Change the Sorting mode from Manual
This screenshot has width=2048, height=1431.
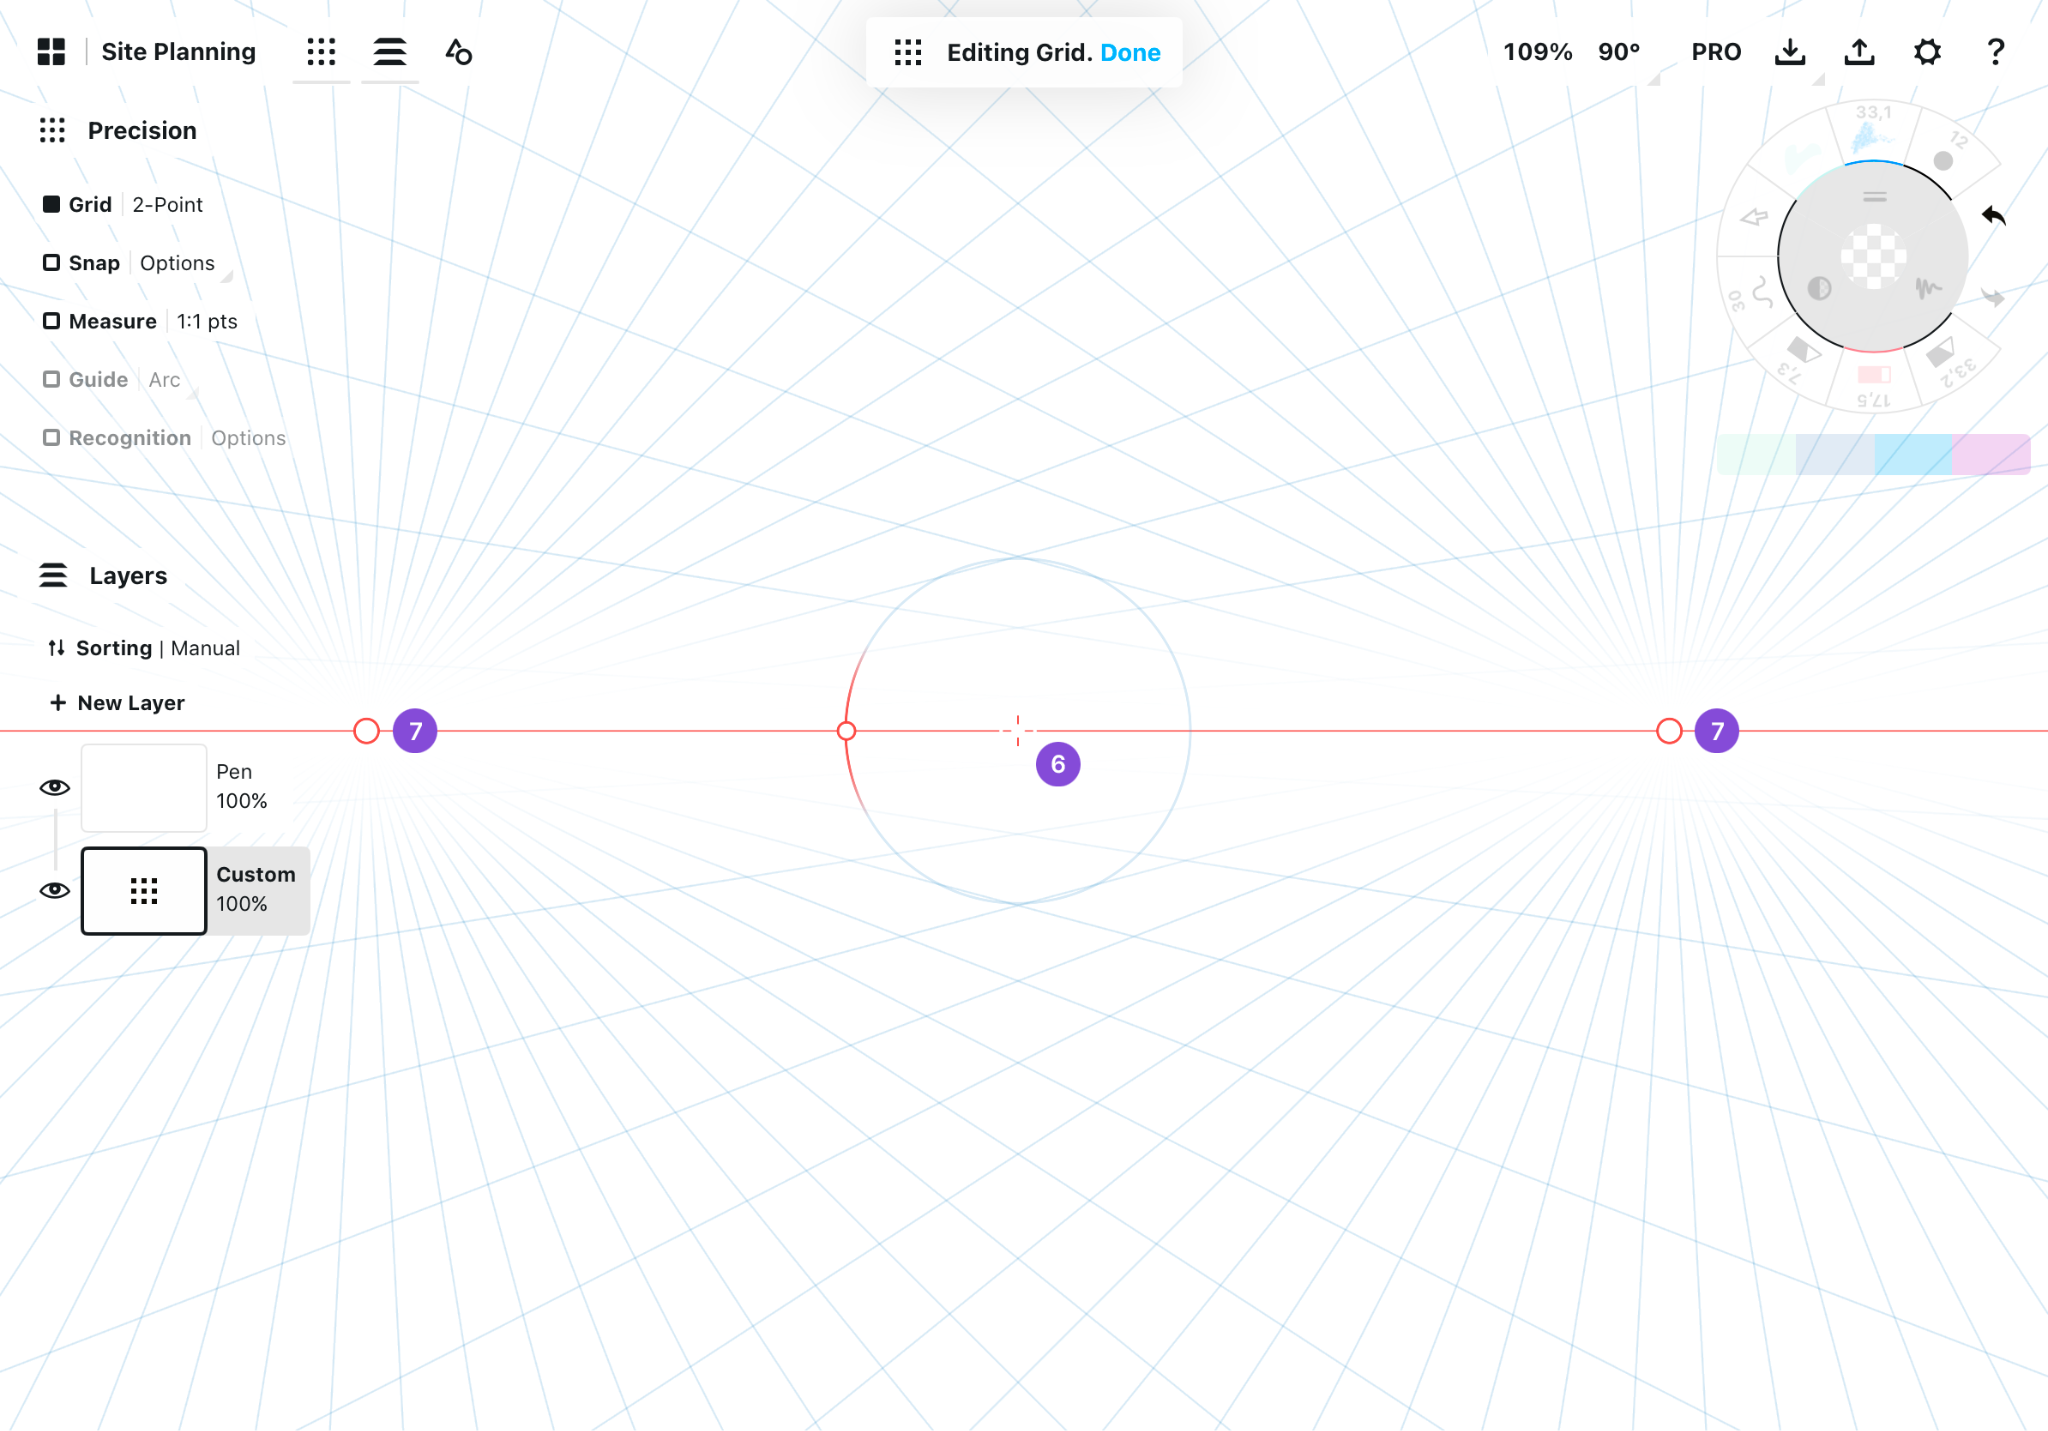click(x=205, y=648)
